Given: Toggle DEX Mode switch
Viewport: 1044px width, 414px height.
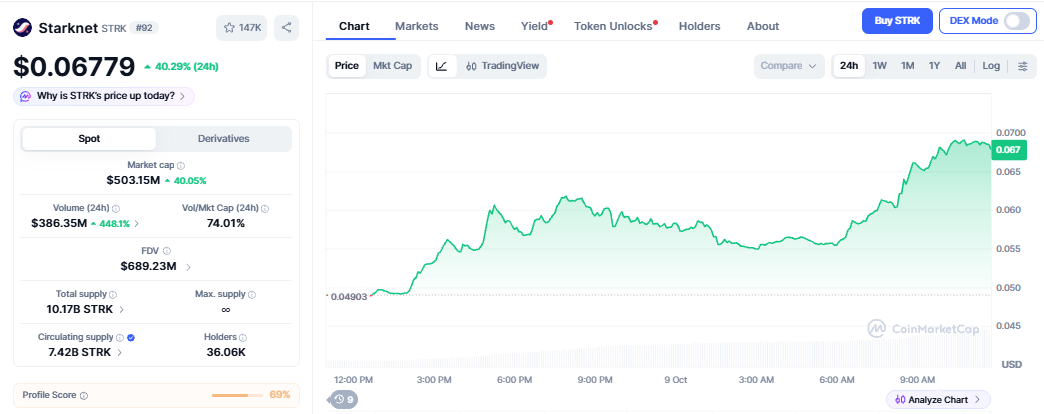Looking at the screenshot, I should [1017, 21].
